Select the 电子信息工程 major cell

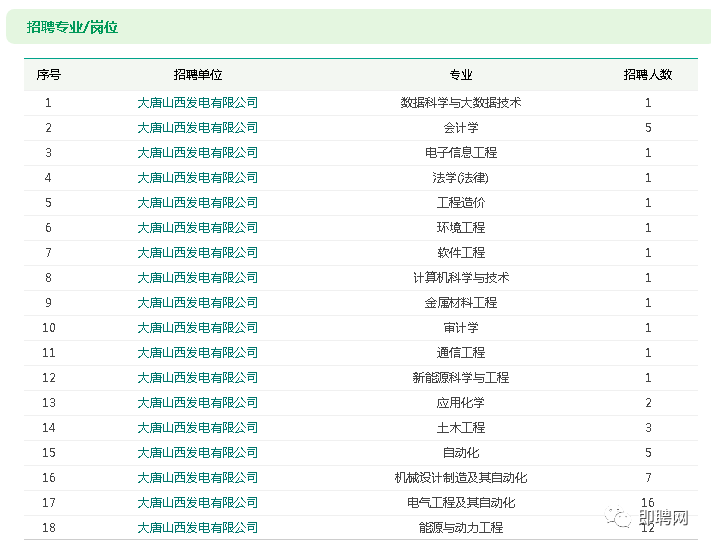coord(461,153)
